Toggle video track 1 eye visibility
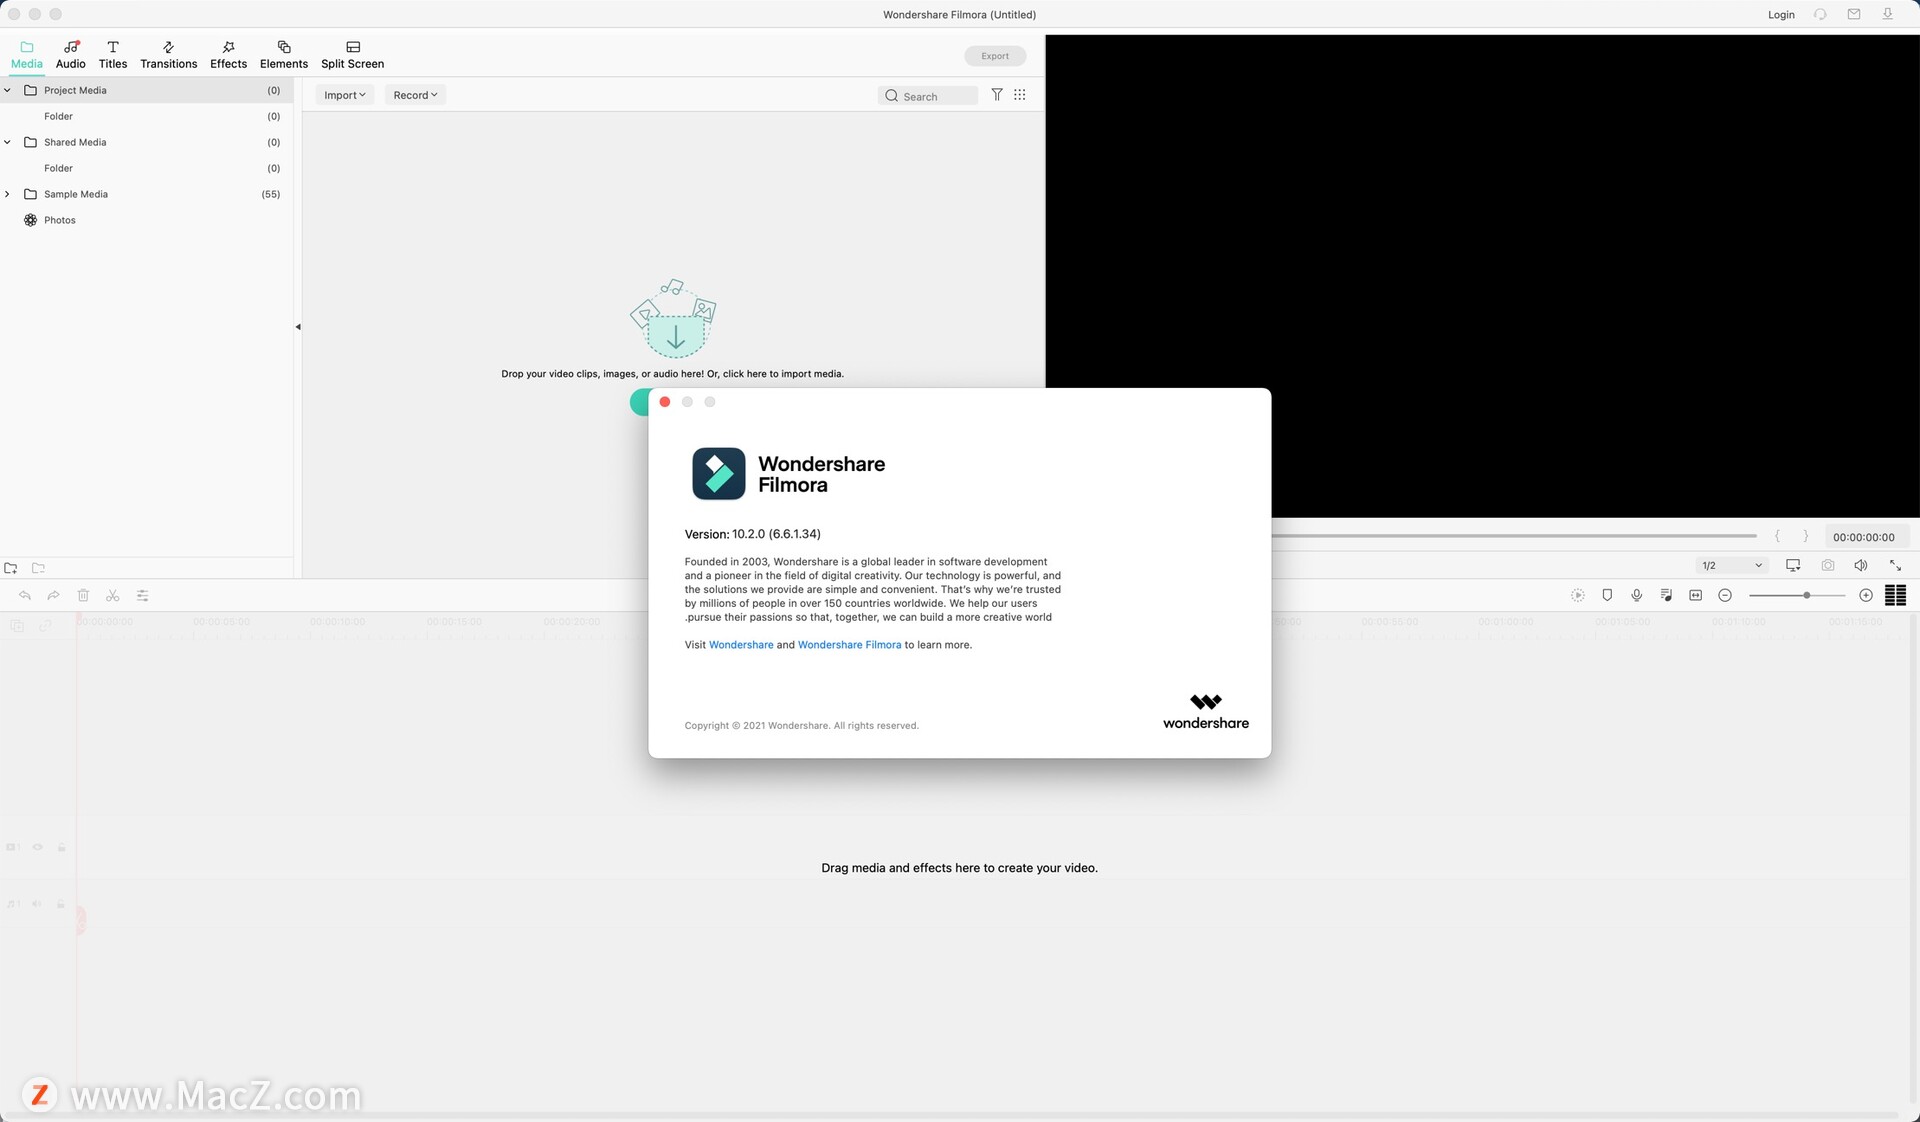The height and width of the screenshot is (1122, 1920). pyautogui.click(x=38, y=847)
